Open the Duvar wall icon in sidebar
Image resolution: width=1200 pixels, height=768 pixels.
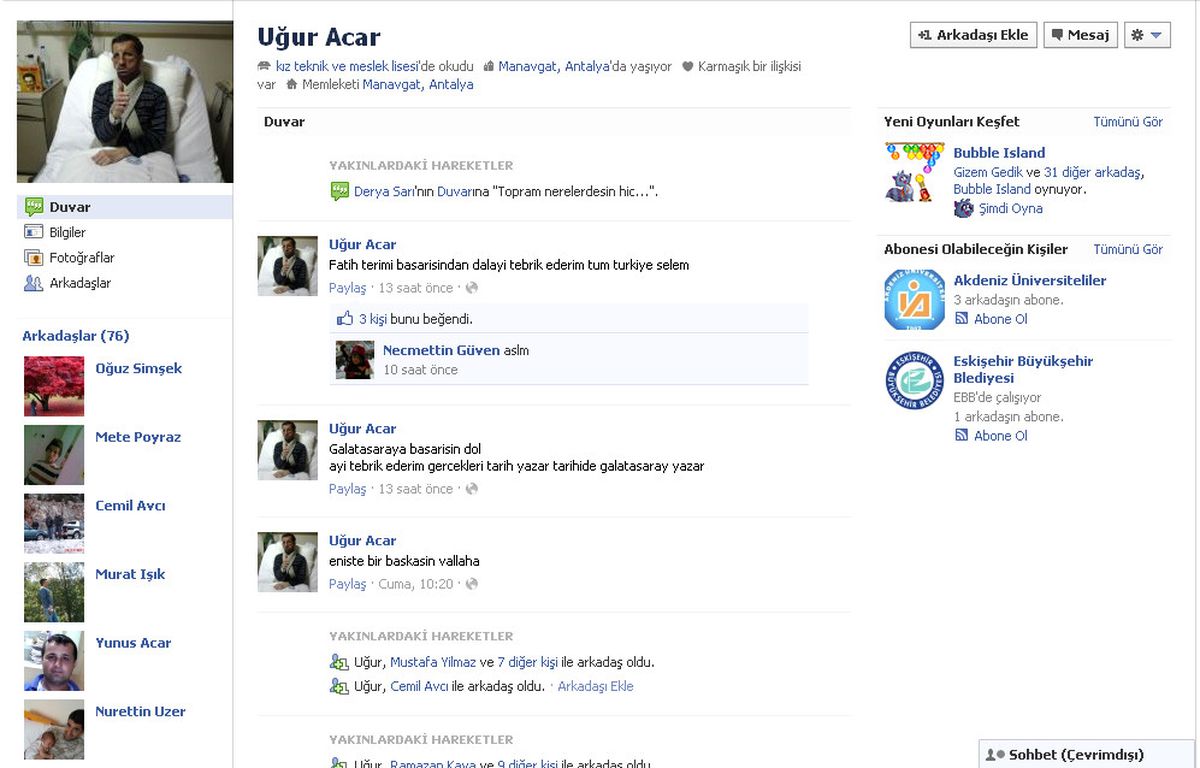pos(33,207)
